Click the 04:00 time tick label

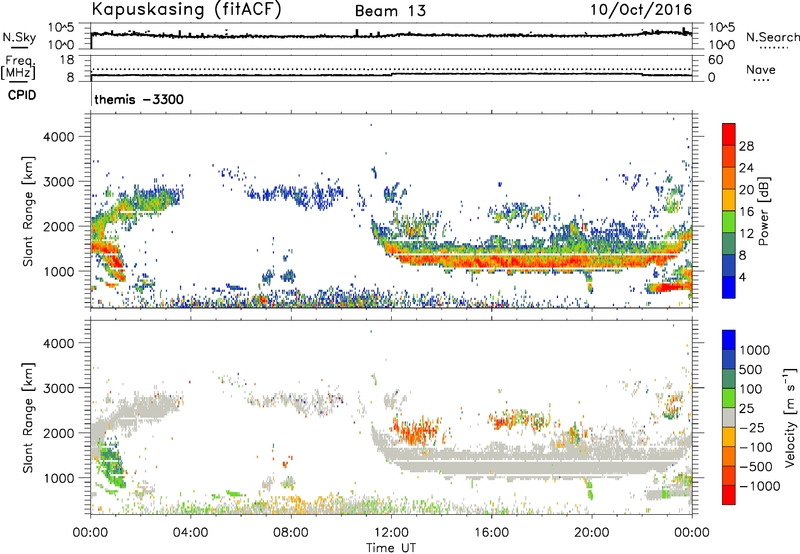tap(190, 533)
